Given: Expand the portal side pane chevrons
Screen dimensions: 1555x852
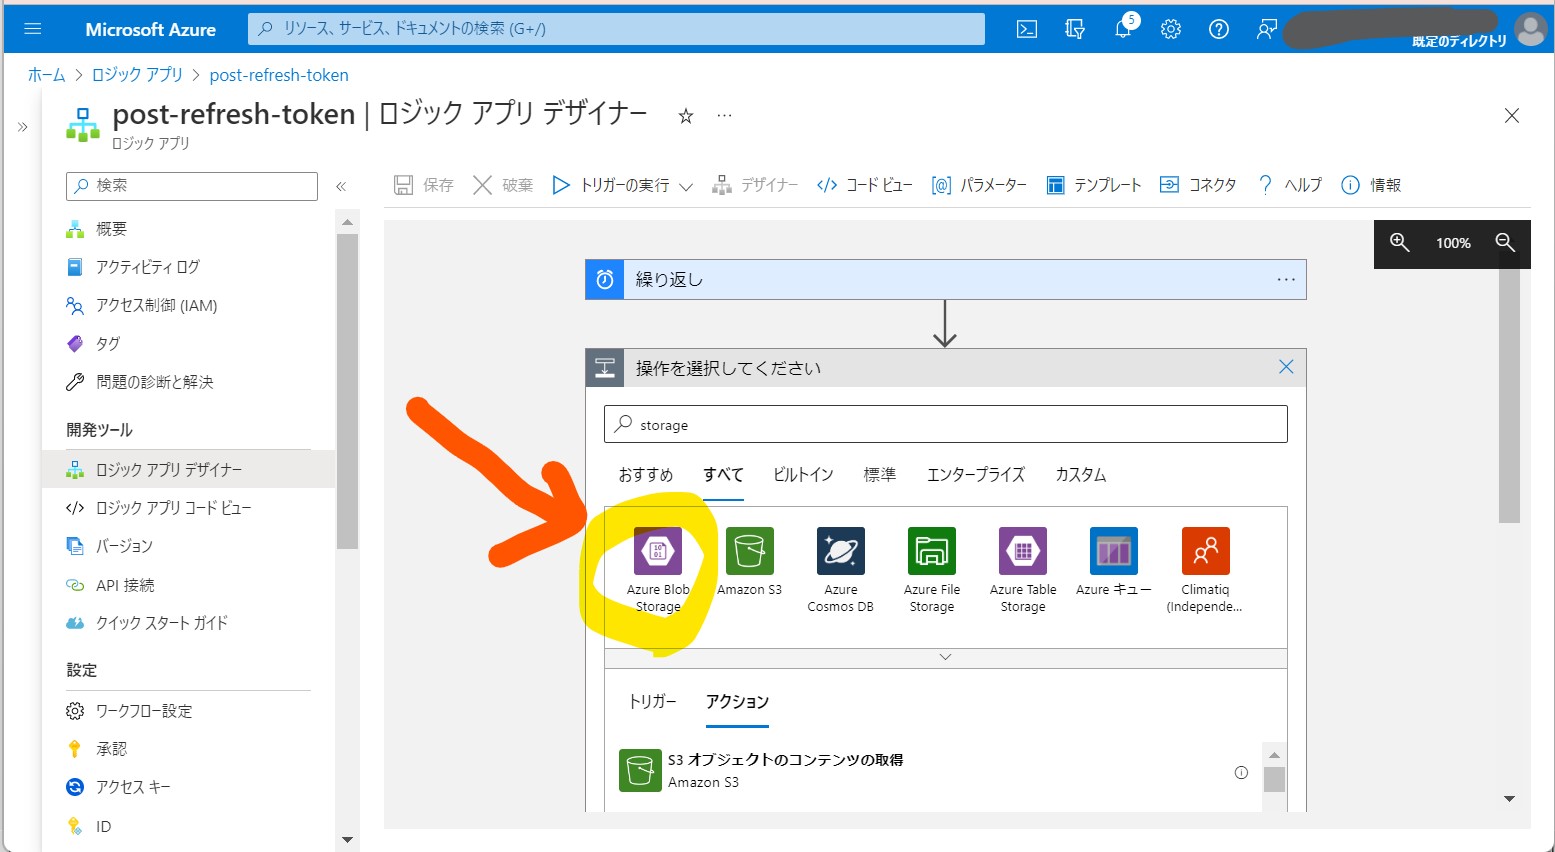Looking at the screenshot, I should coord(22,127).
